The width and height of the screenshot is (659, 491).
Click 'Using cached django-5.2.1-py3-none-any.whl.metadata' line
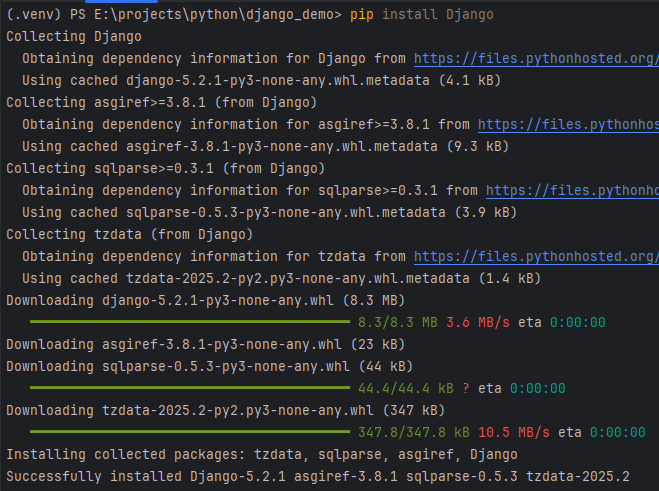pos(261,80)
